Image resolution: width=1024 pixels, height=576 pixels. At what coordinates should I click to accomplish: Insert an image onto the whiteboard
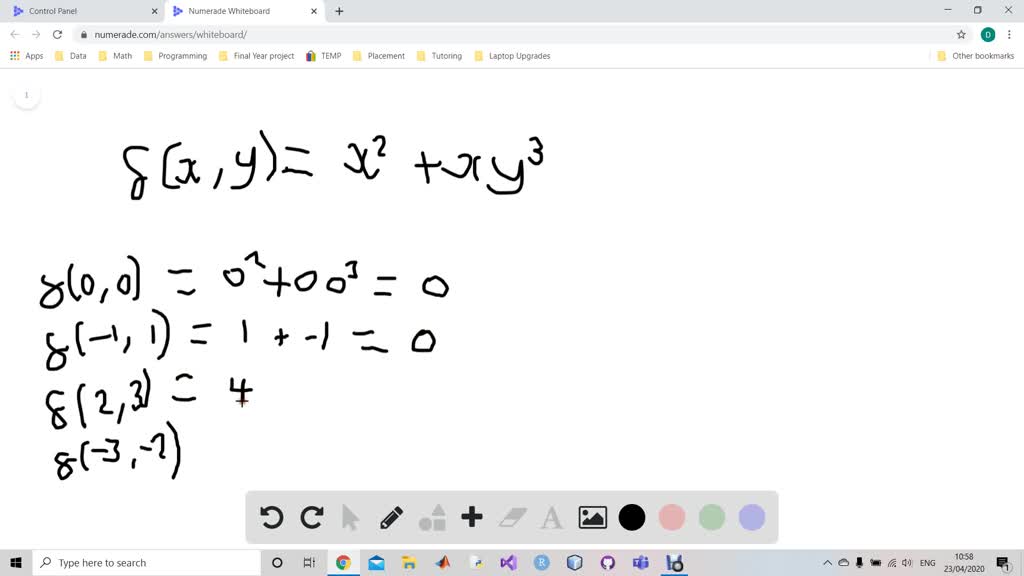[592, 517]
